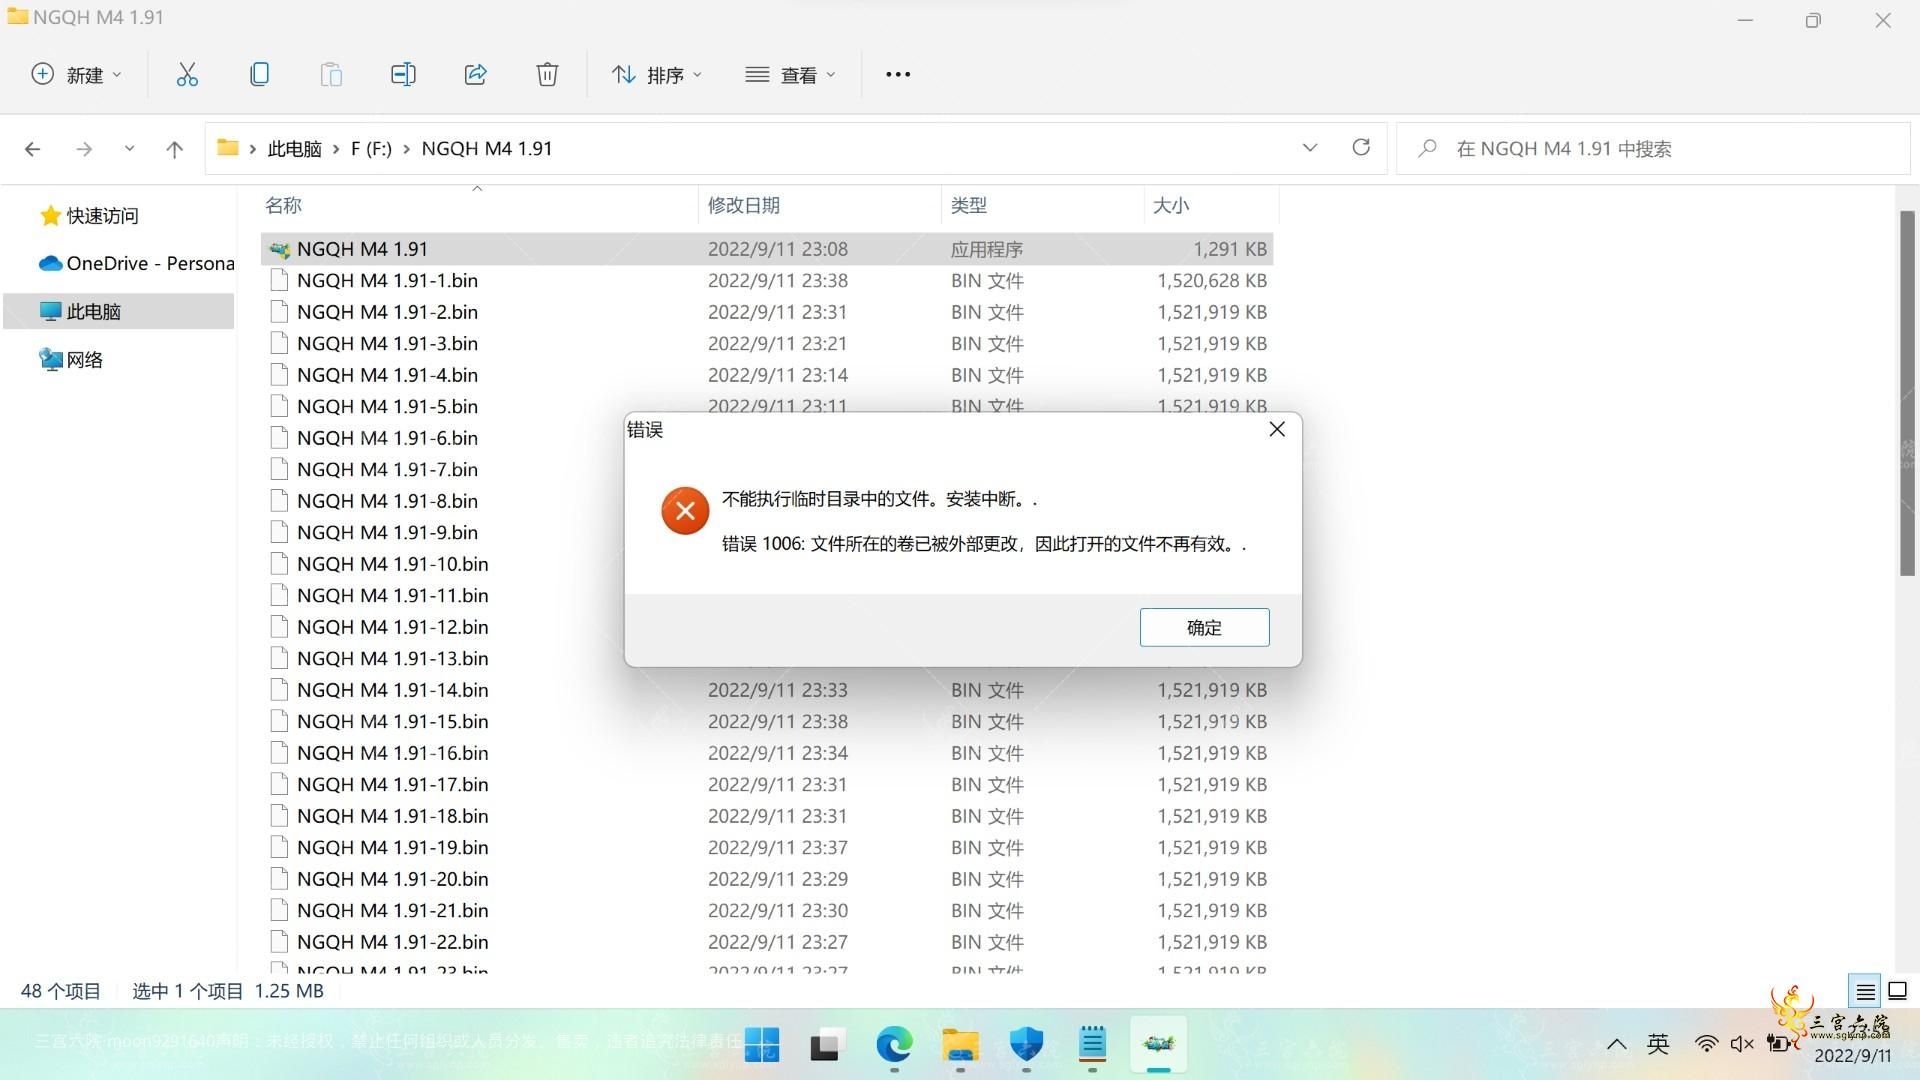
Task: Select file NGQH M4 1.91-2.bin
Action: [x=767, y=312]
